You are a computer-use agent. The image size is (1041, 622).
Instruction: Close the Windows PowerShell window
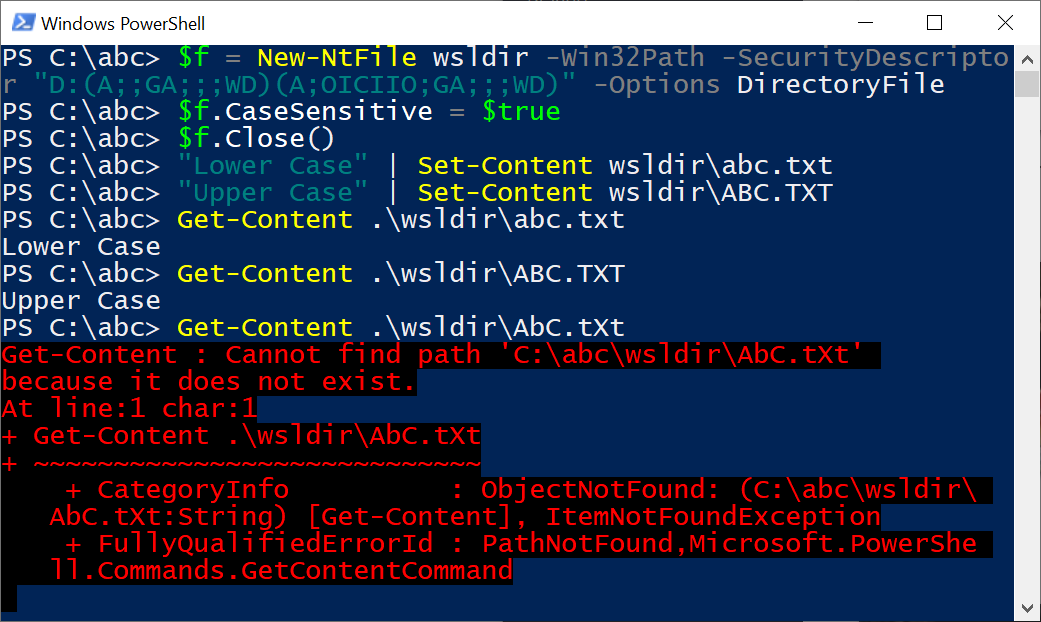1005,23
